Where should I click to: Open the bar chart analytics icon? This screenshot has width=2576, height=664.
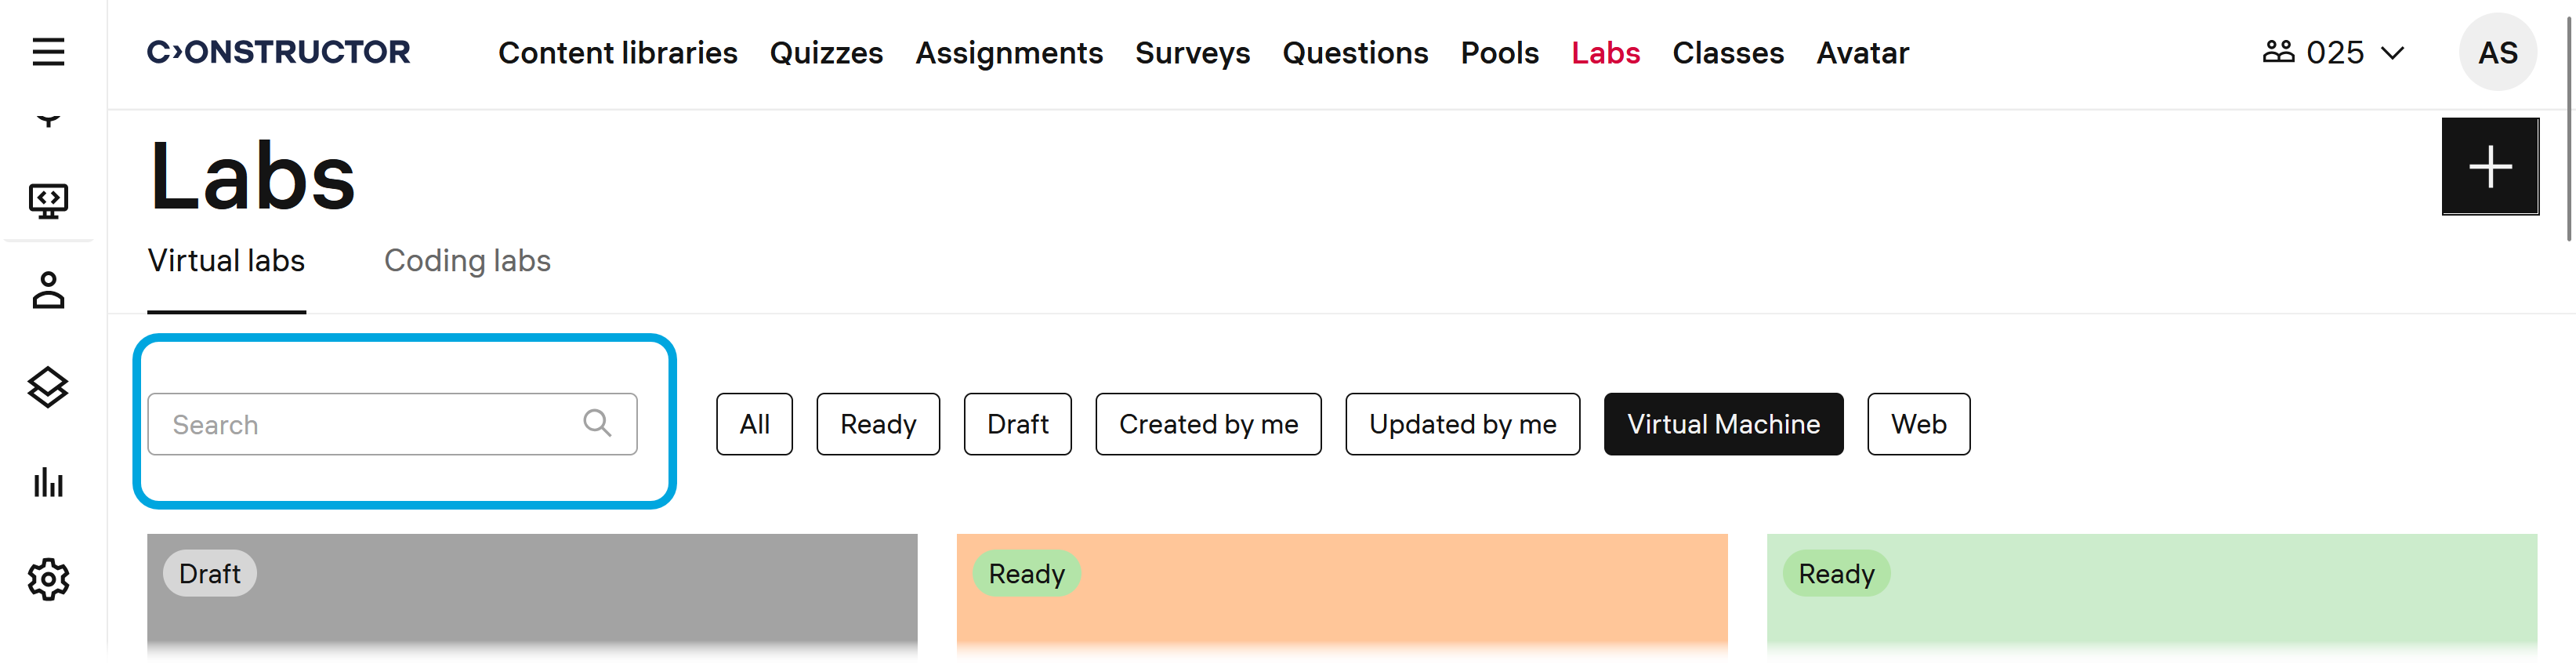tap(48, 483)
